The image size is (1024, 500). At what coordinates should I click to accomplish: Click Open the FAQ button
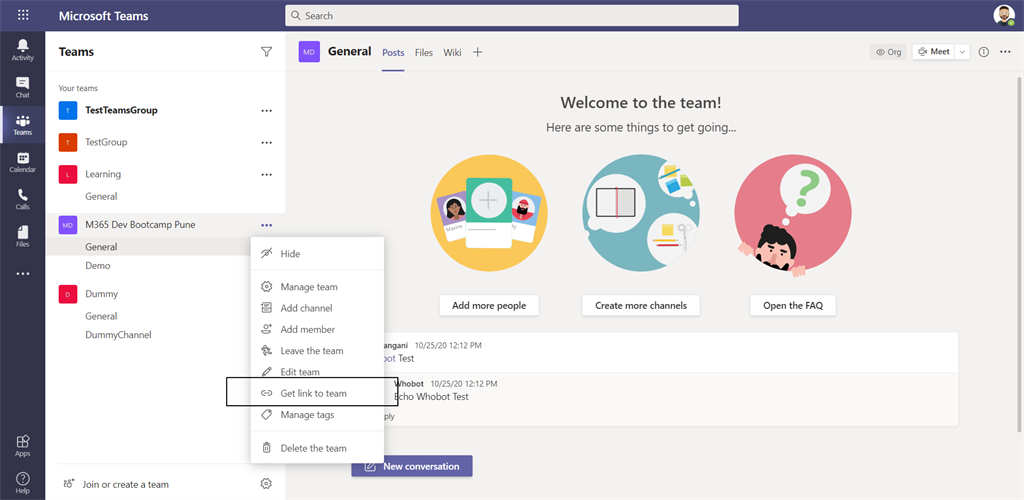[793, 305]
